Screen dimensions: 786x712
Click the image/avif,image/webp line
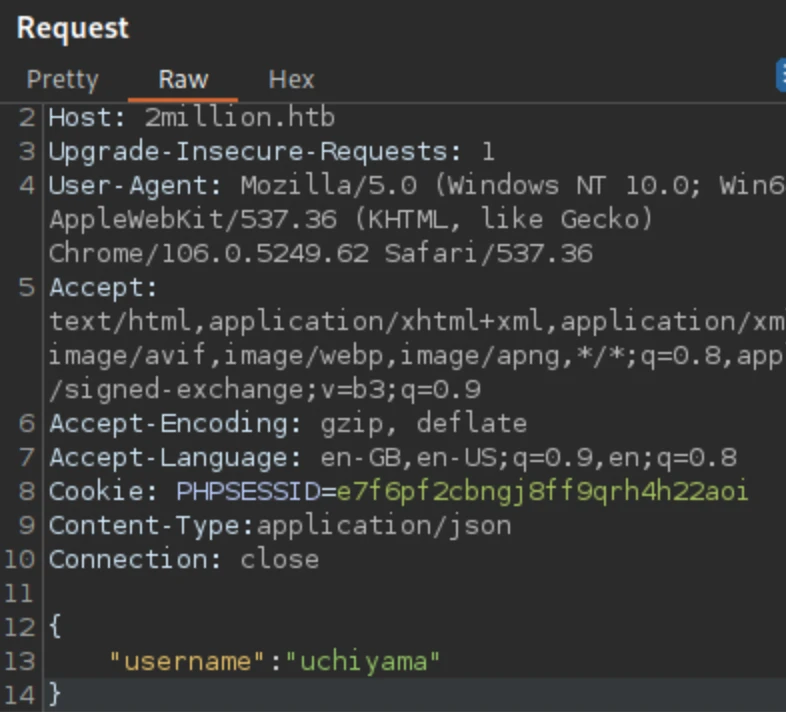click(x=417, y=355)
